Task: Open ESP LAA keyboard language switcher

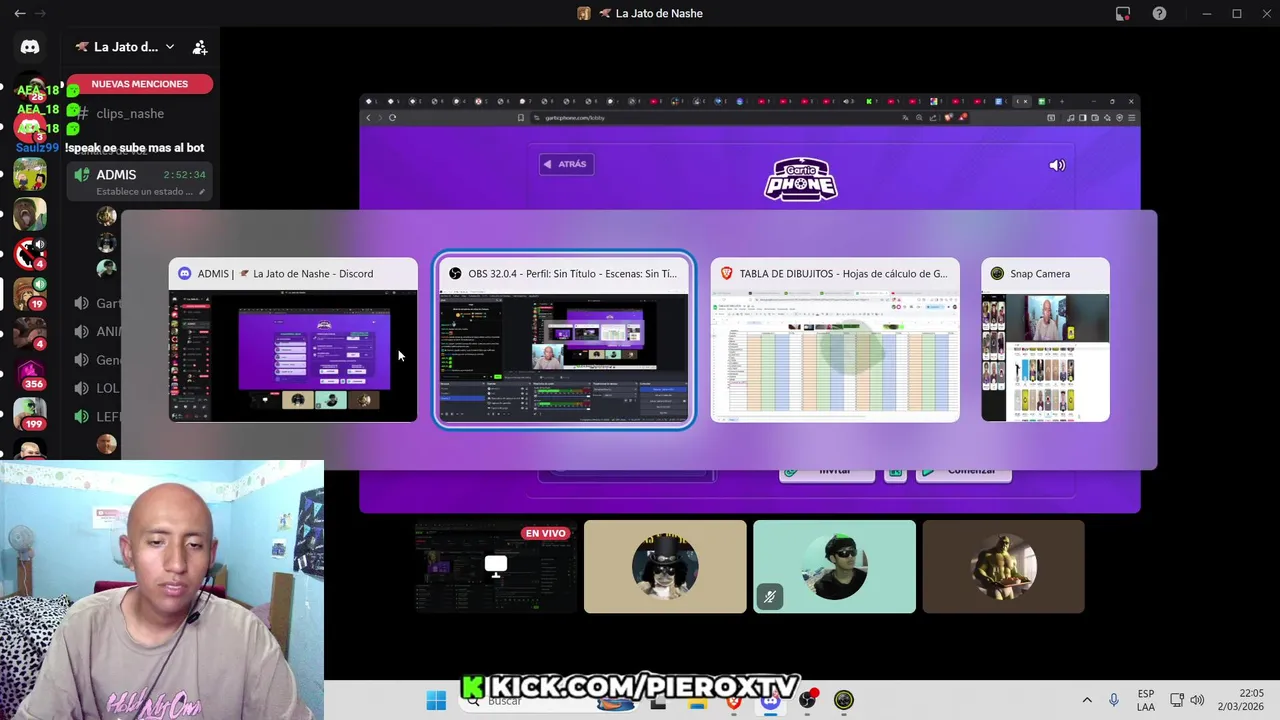Action: [x=1146, y=700]
